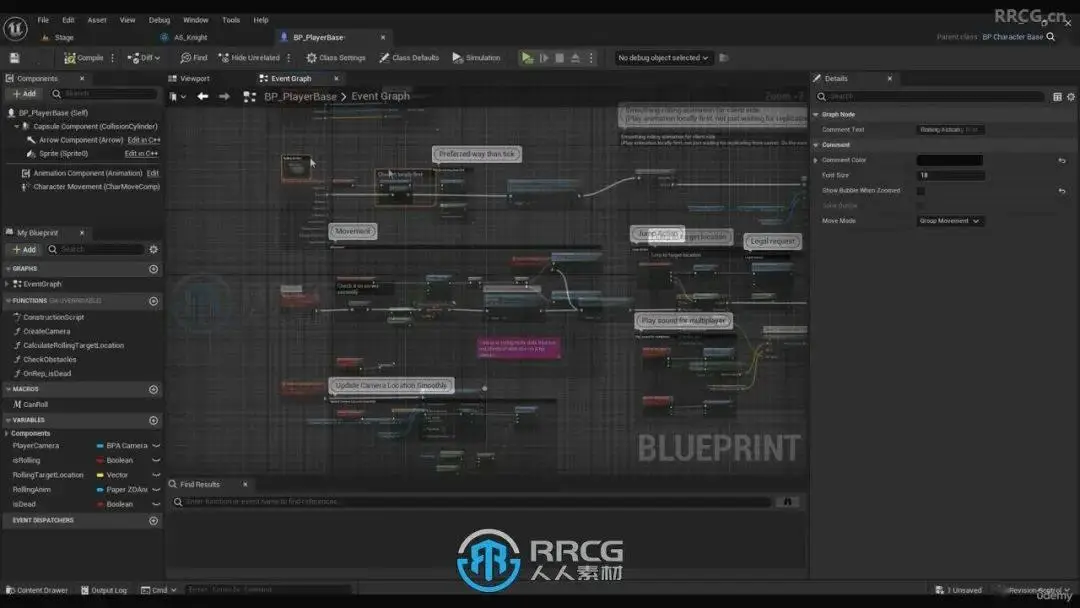
Task: Open the debug object selector dropdown
Action: 663,58
